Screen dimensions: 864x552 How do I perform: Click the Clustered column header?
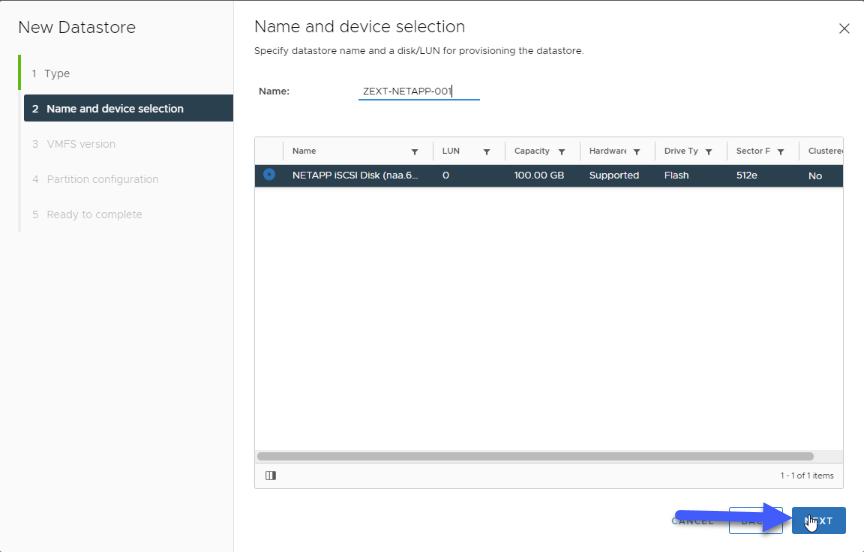(x=824, y=151)
